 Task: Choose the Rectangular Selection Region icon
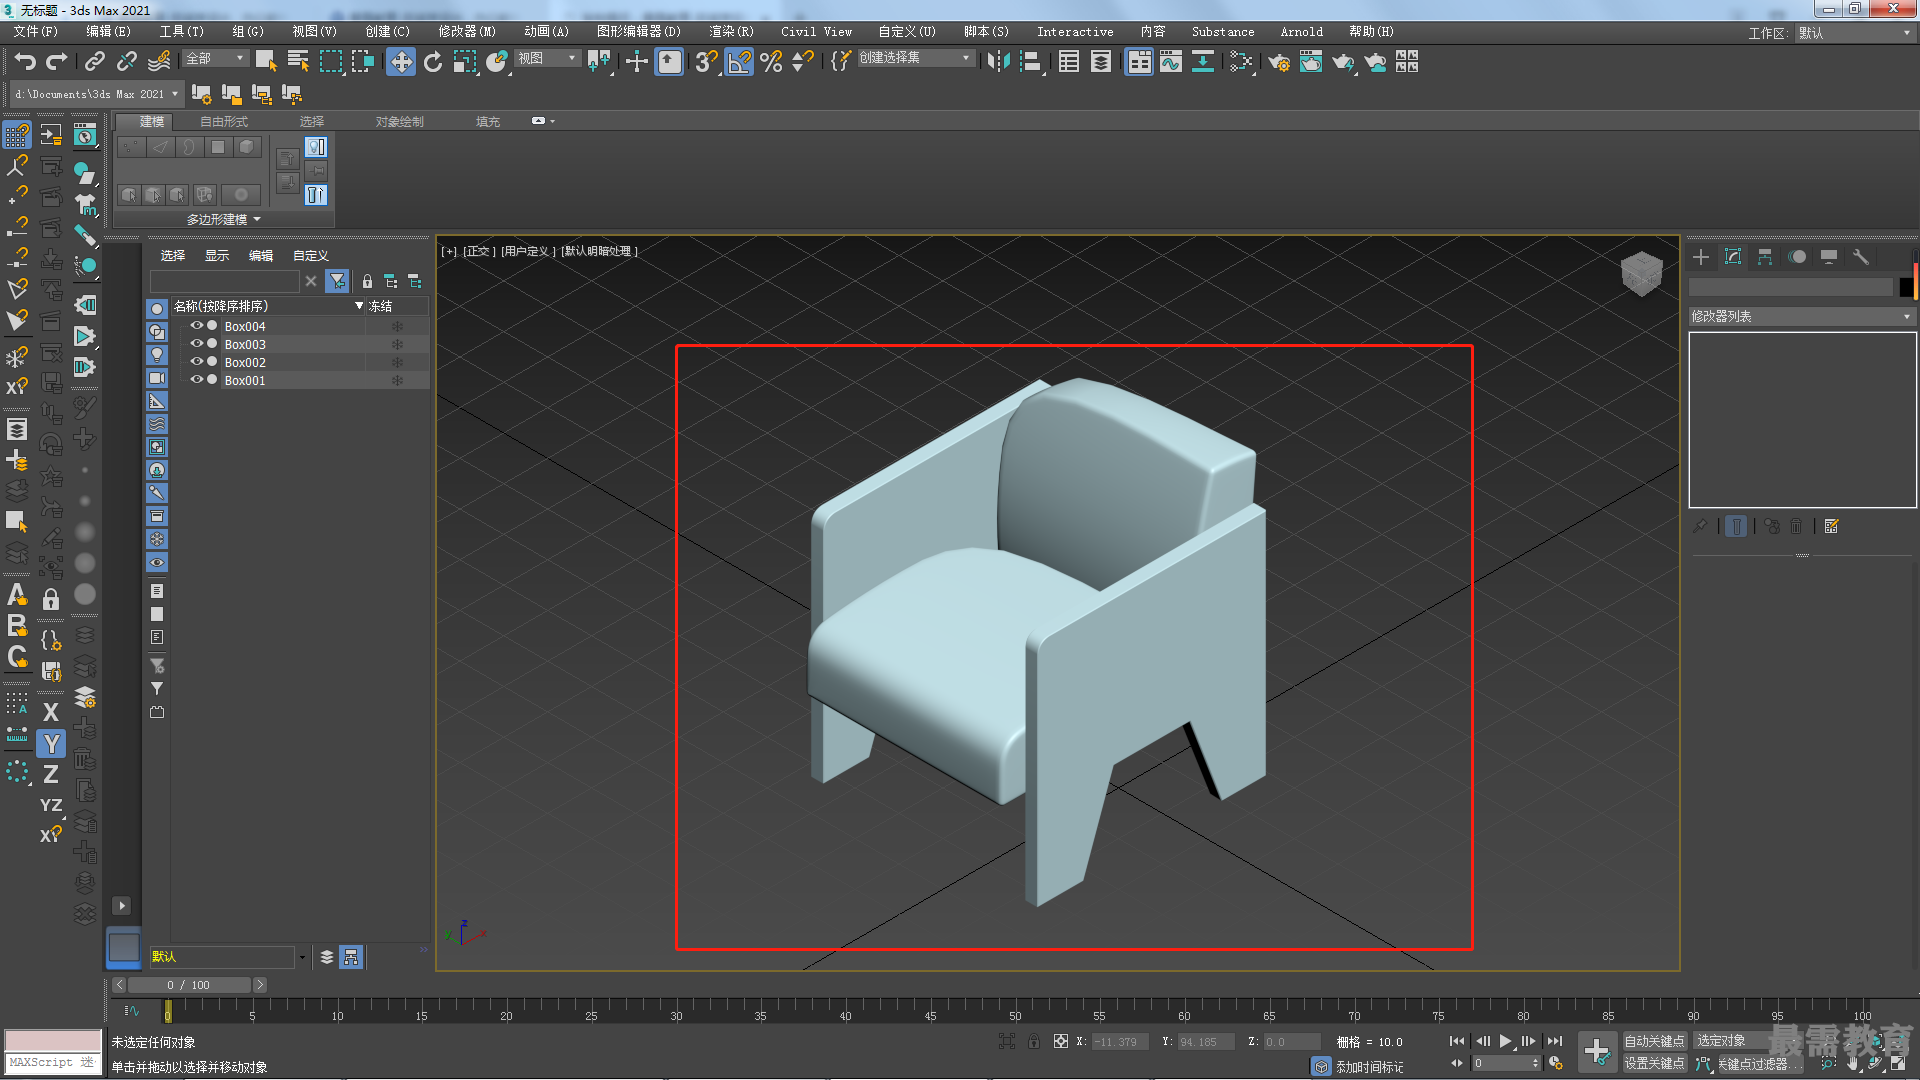pos(331,62)
